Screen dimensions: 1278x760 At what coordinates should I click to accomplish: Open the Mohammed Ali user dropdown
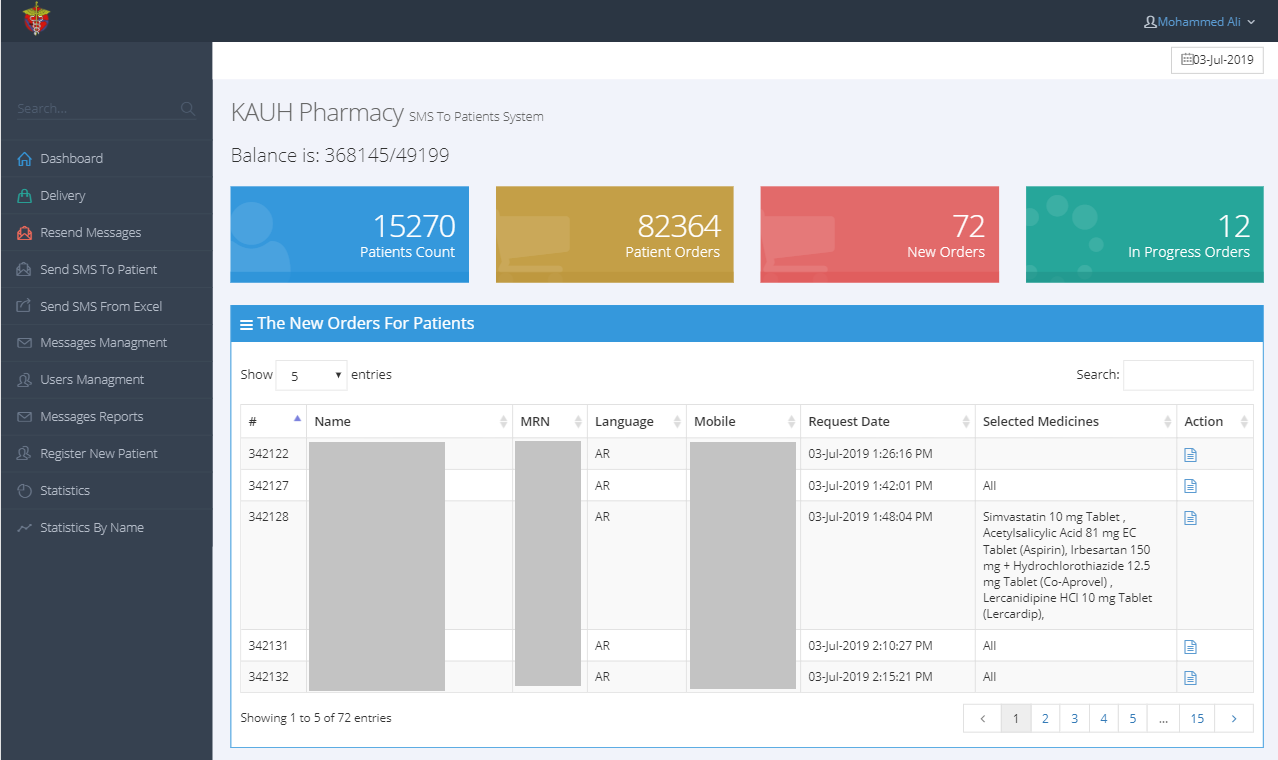click(1200, 22)
